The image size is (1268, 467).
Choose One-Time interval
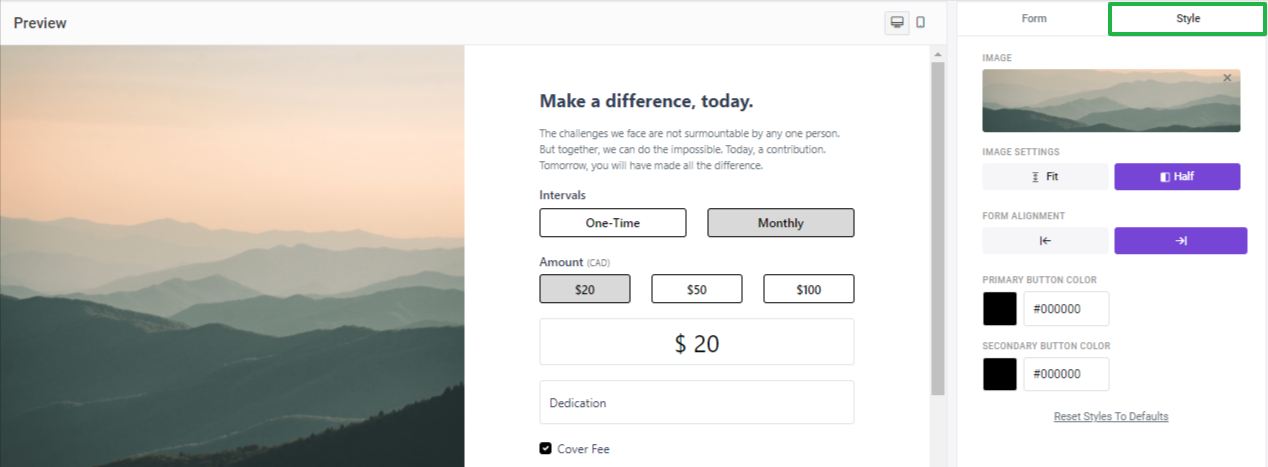[x=613, y=223]
